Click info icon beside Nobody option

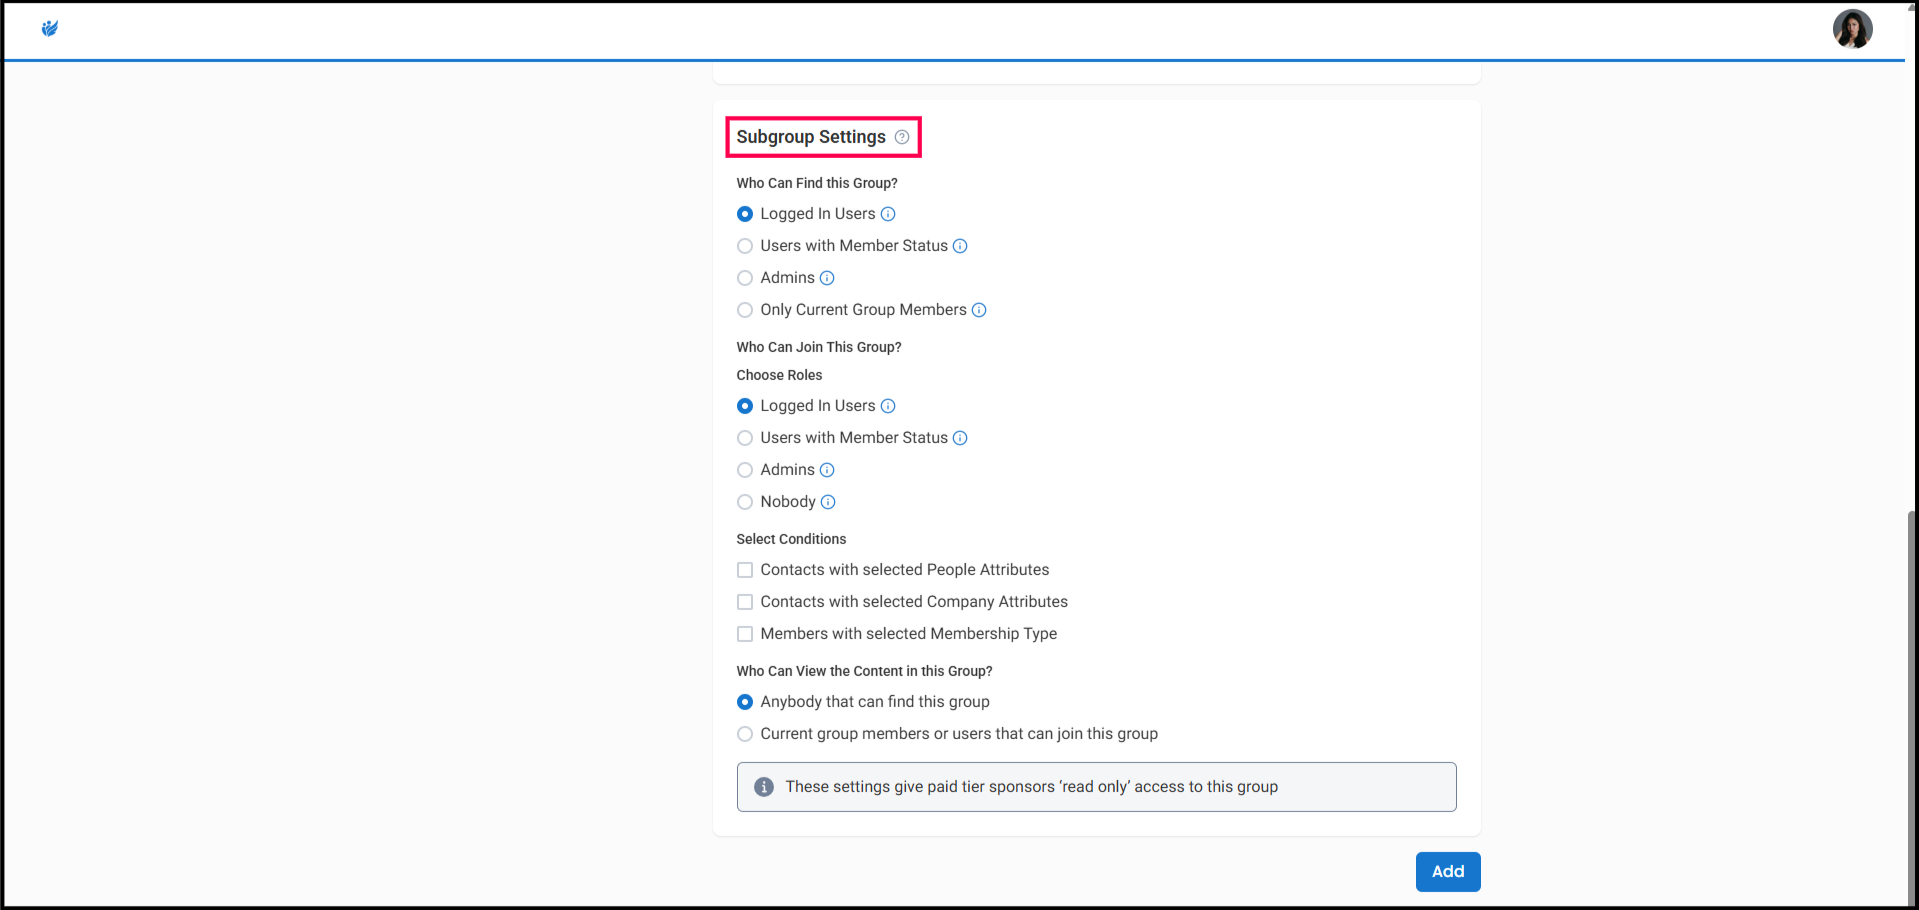point(828,502)
